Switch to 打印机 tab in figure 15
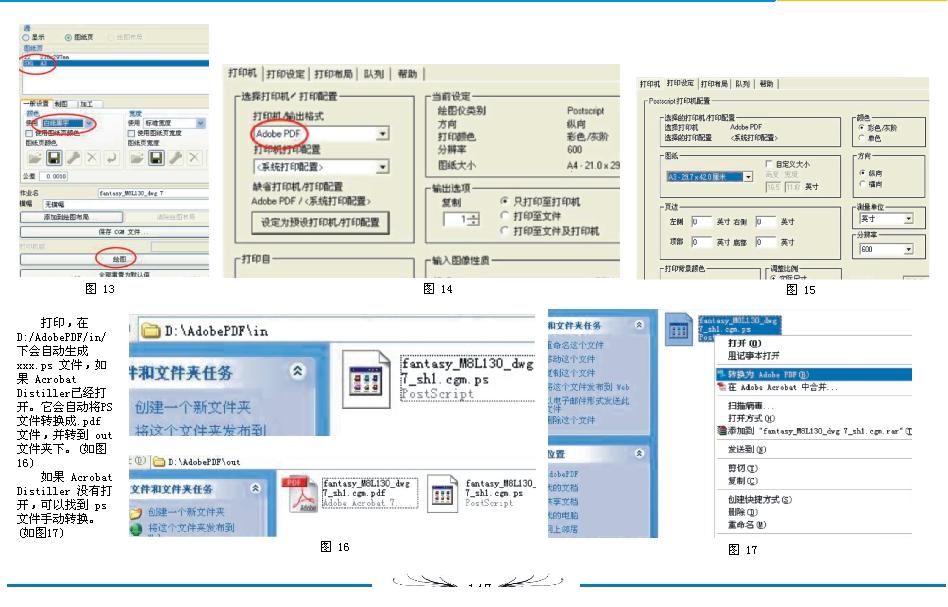The height and width of the screenshot is (607, 948). [x=650, y=83]
